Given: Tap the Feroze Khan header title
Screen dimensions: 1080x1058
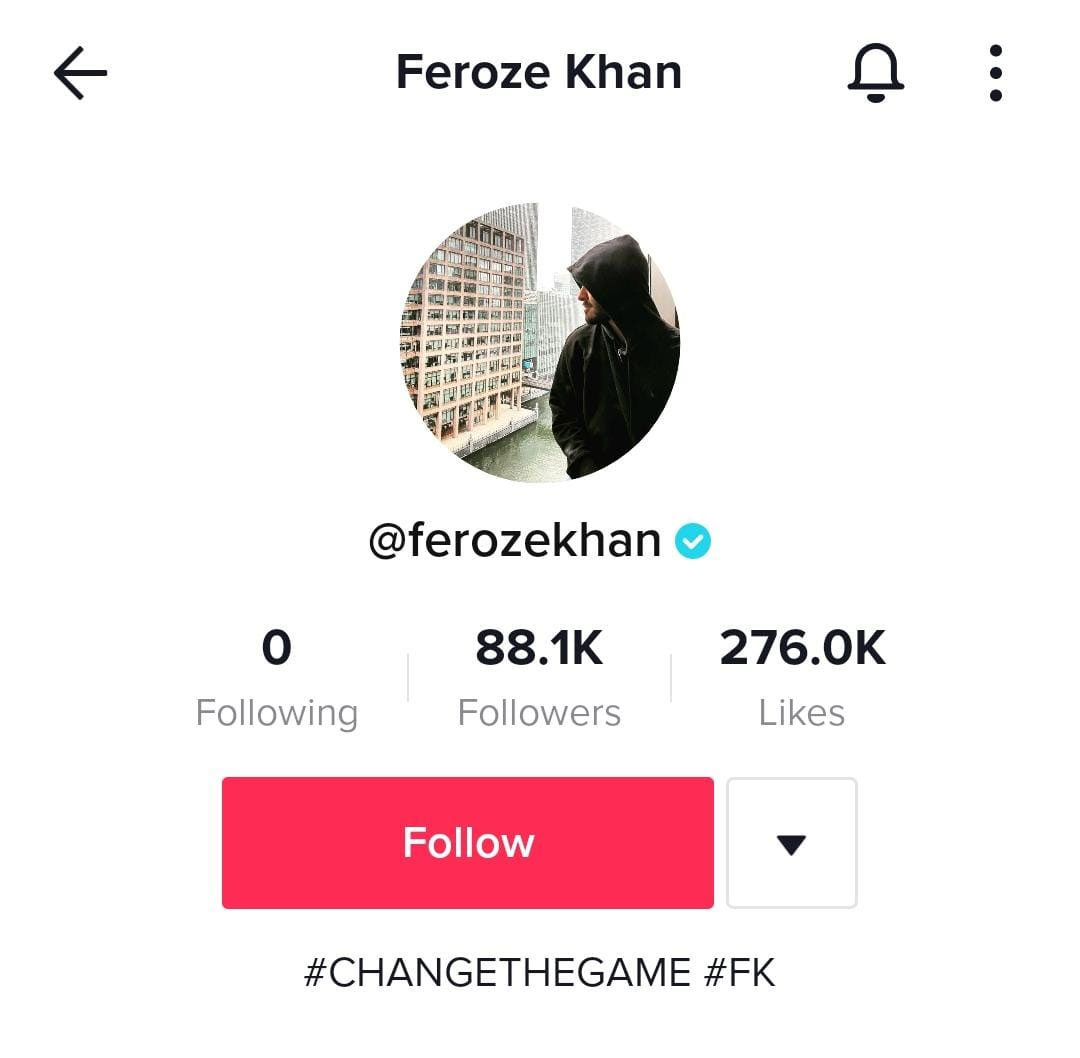Looking at the screenshot, I should (539, 72).
